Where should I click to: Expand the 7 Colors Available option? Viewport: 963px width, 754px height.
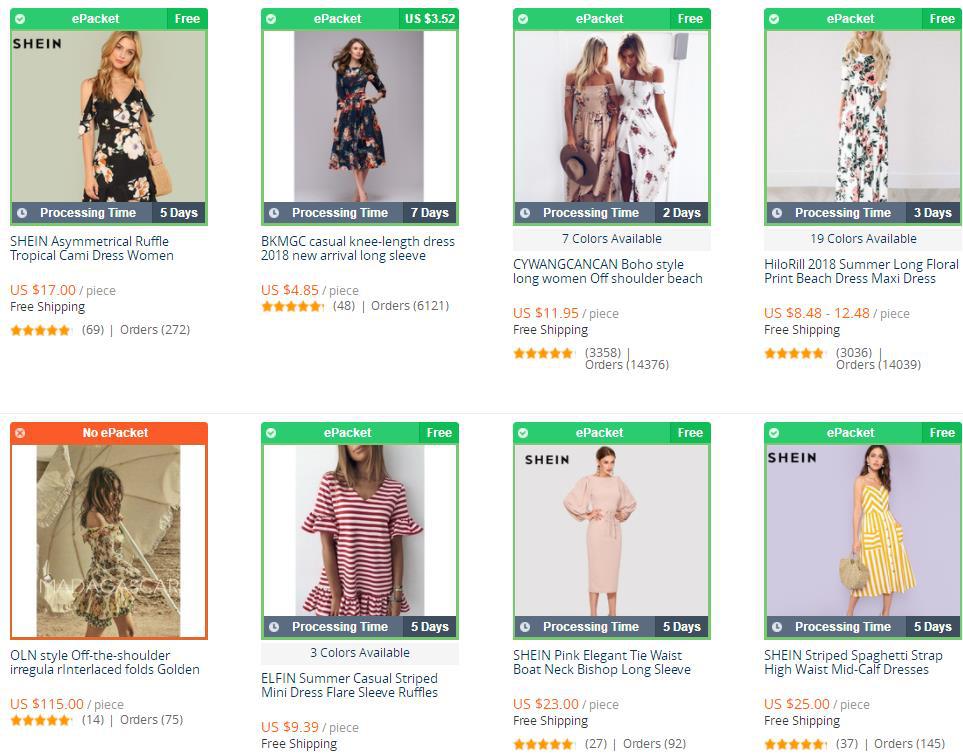610,238
